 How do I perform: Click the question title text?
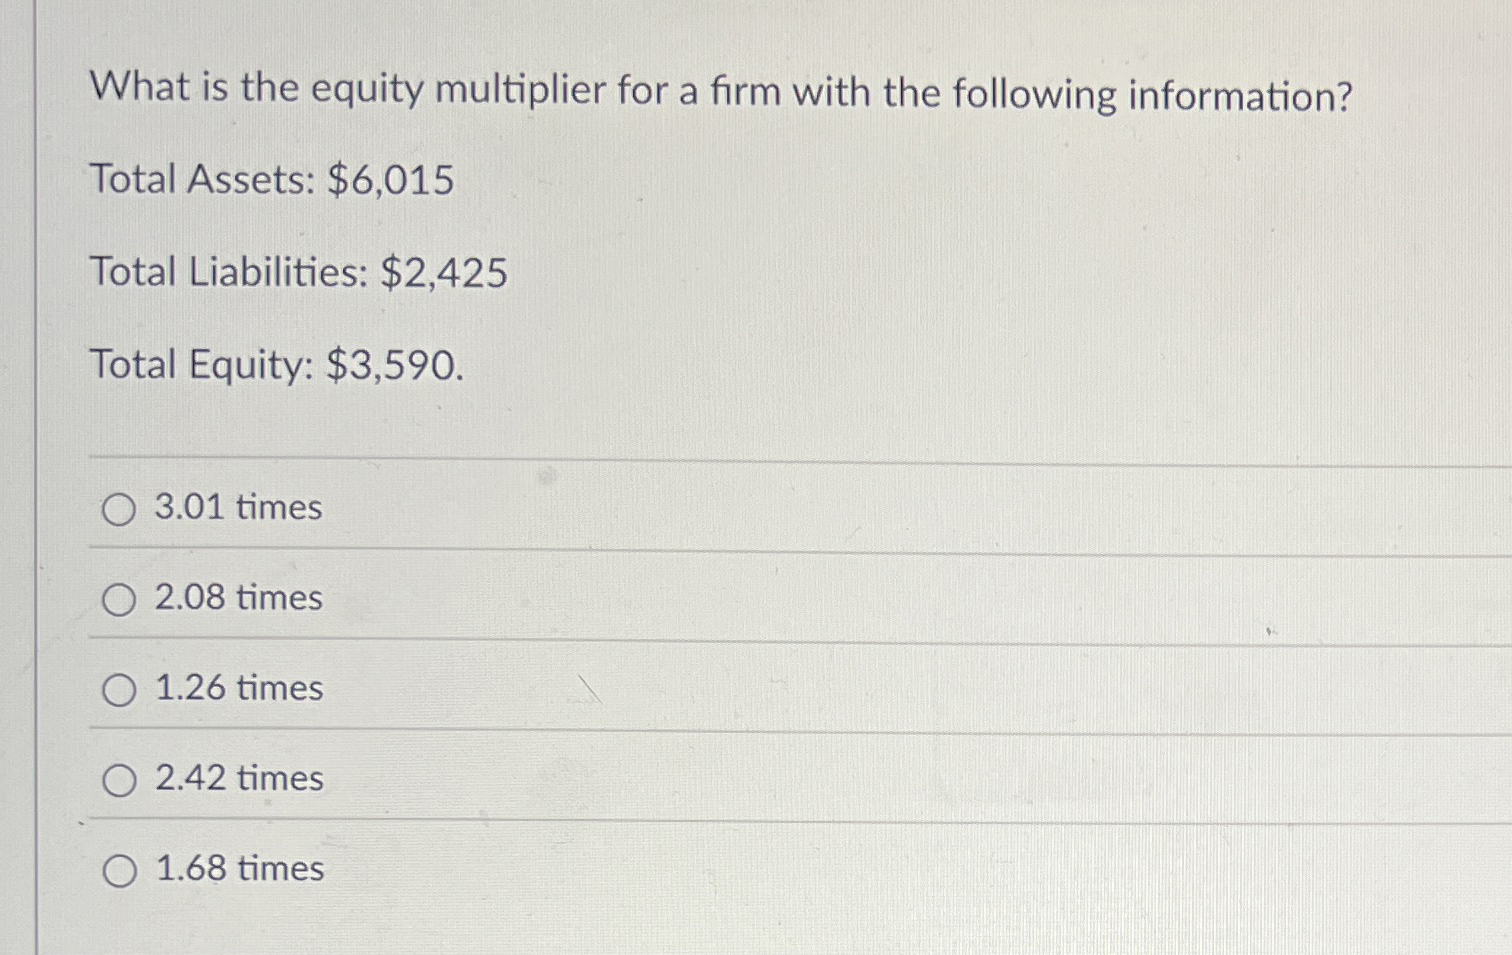718,92
